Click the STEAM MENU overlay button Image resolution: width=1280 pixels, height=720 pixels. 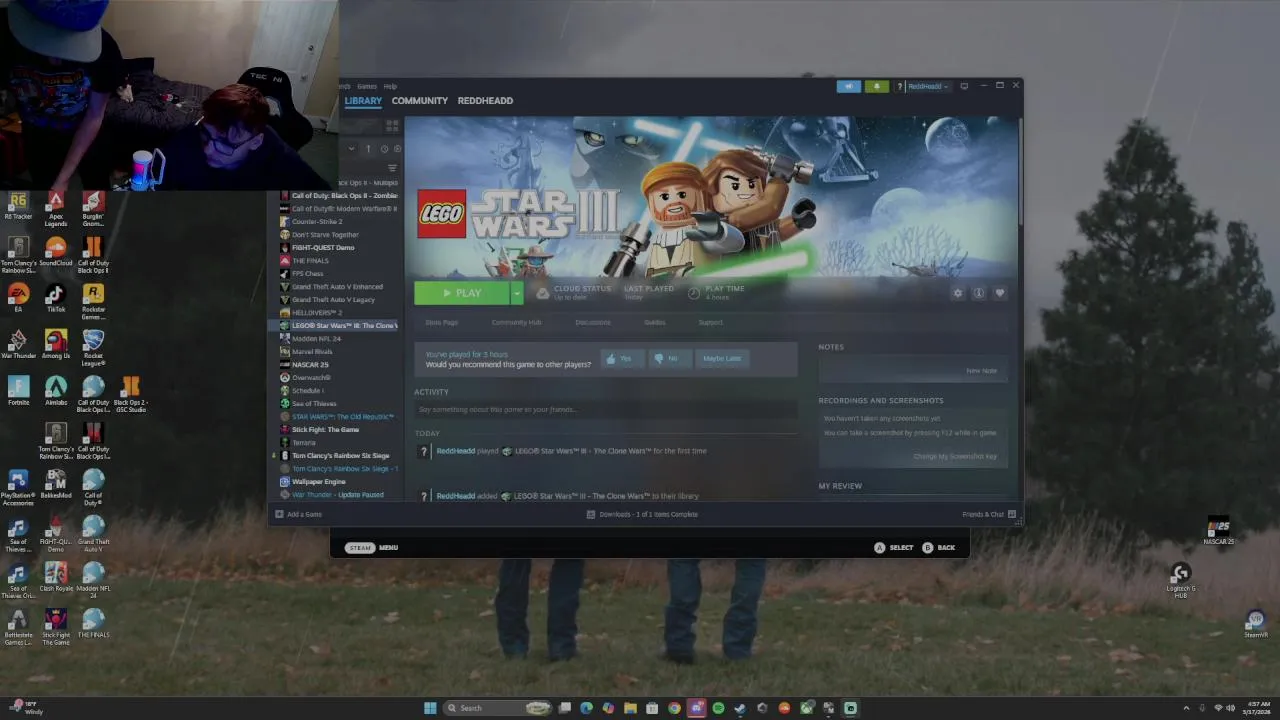pos(372,548)
